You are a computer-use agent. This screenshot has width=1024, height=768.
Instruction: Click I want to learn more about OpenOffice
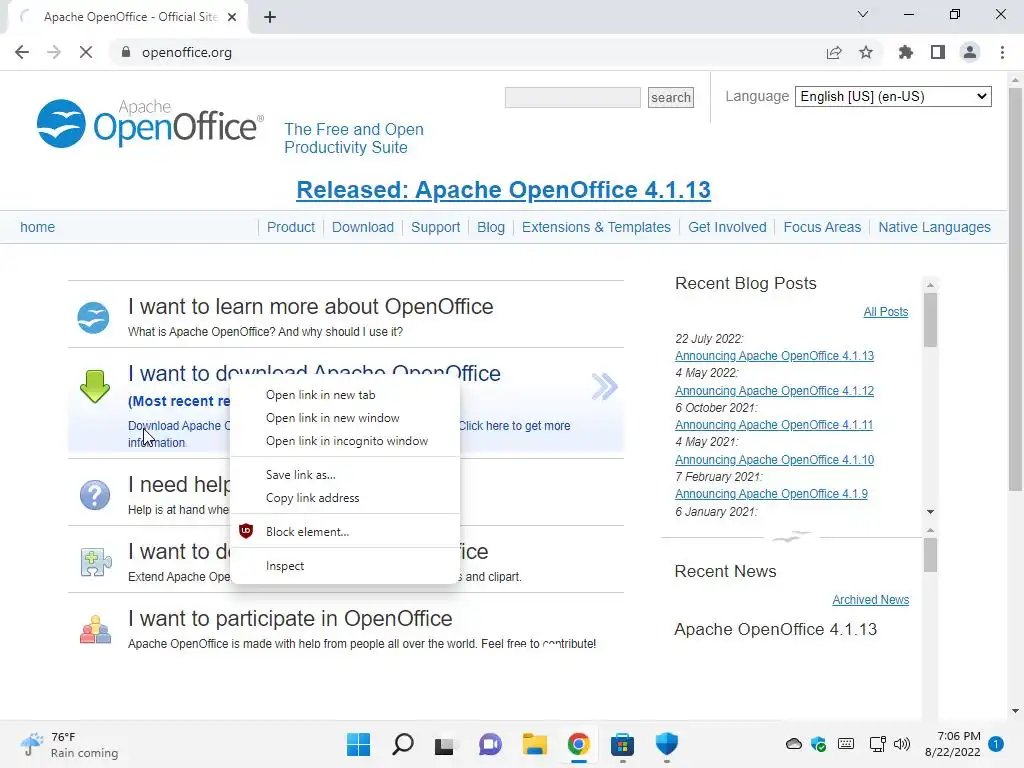tap(311, 306)
